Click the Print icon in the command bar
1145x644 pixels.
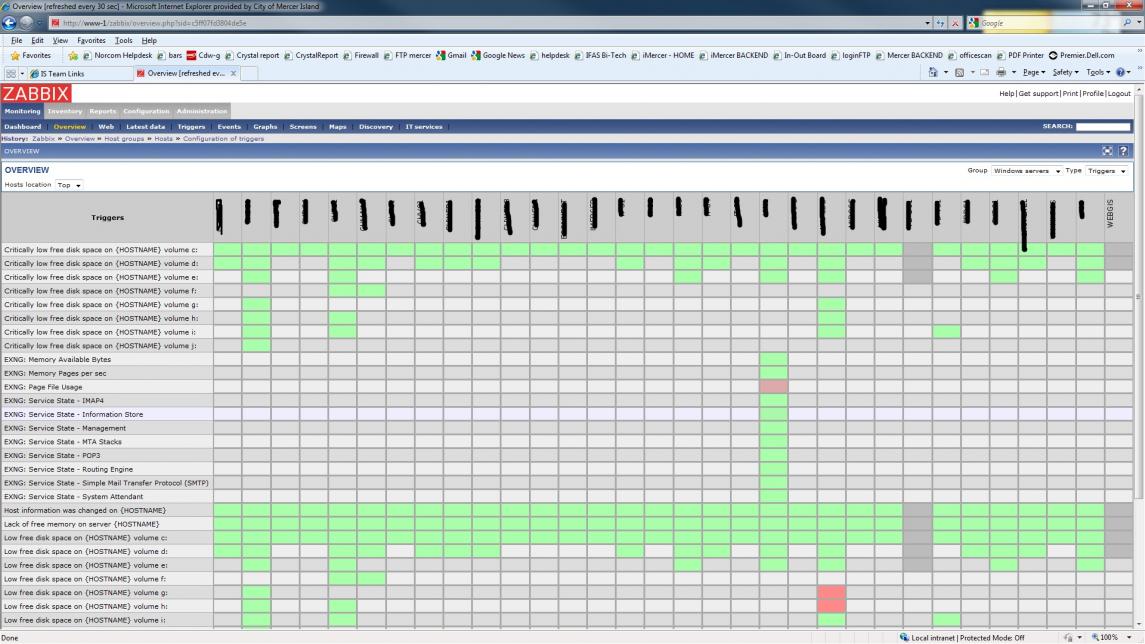[1001, 72]
